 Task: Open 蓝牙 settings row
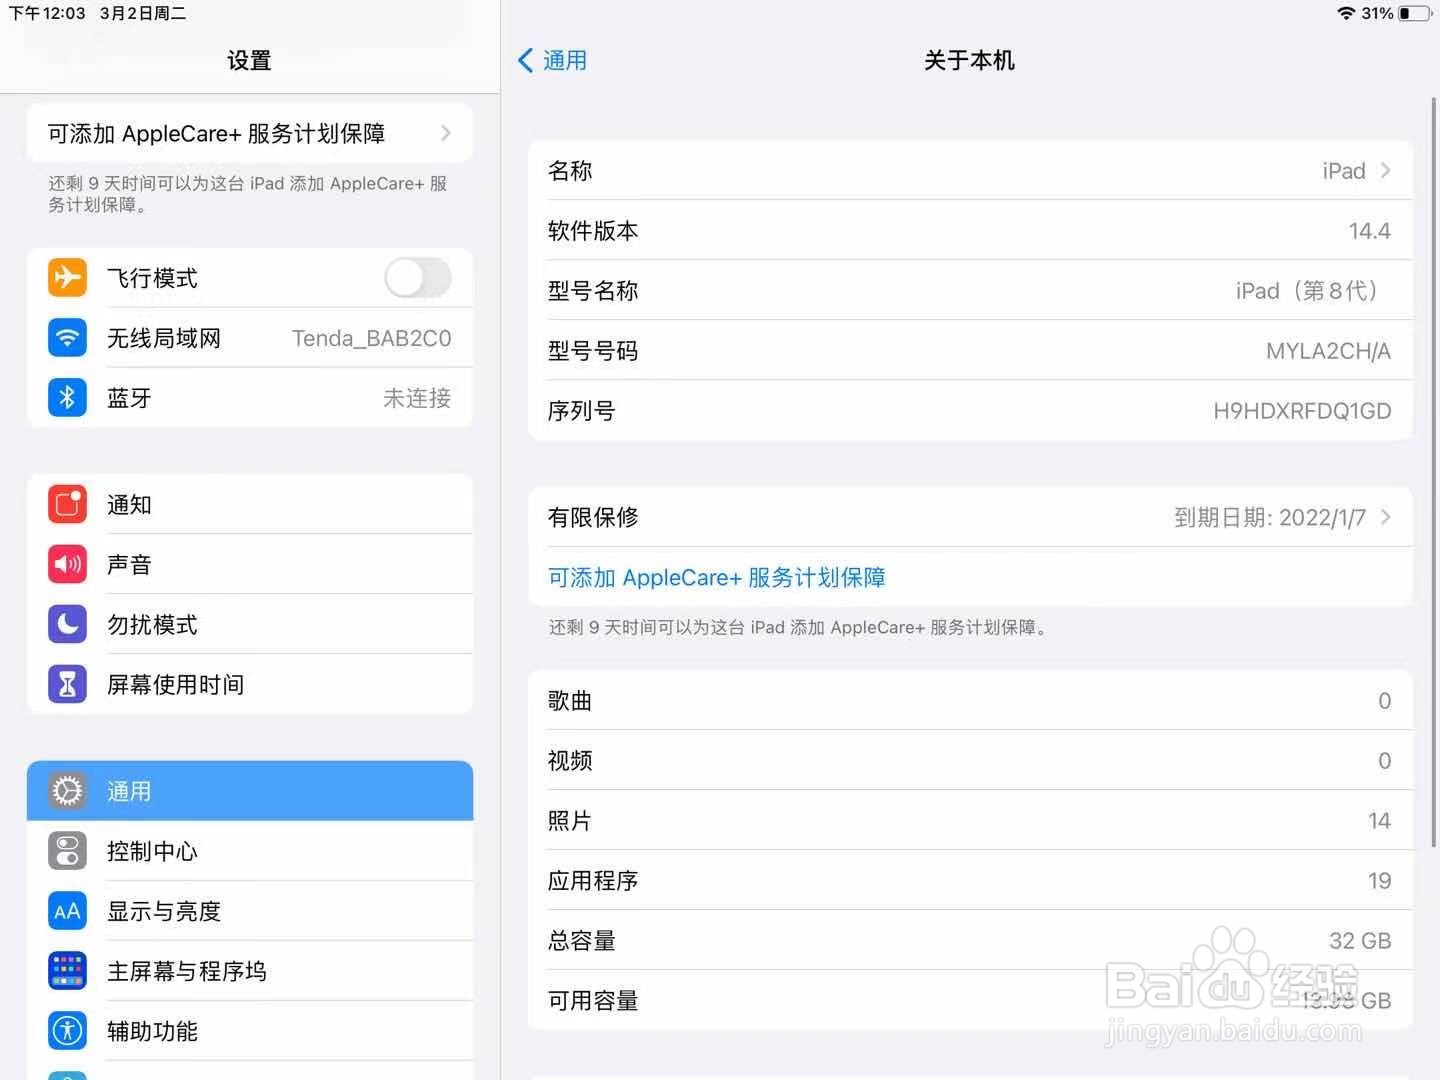pos(250,397)
